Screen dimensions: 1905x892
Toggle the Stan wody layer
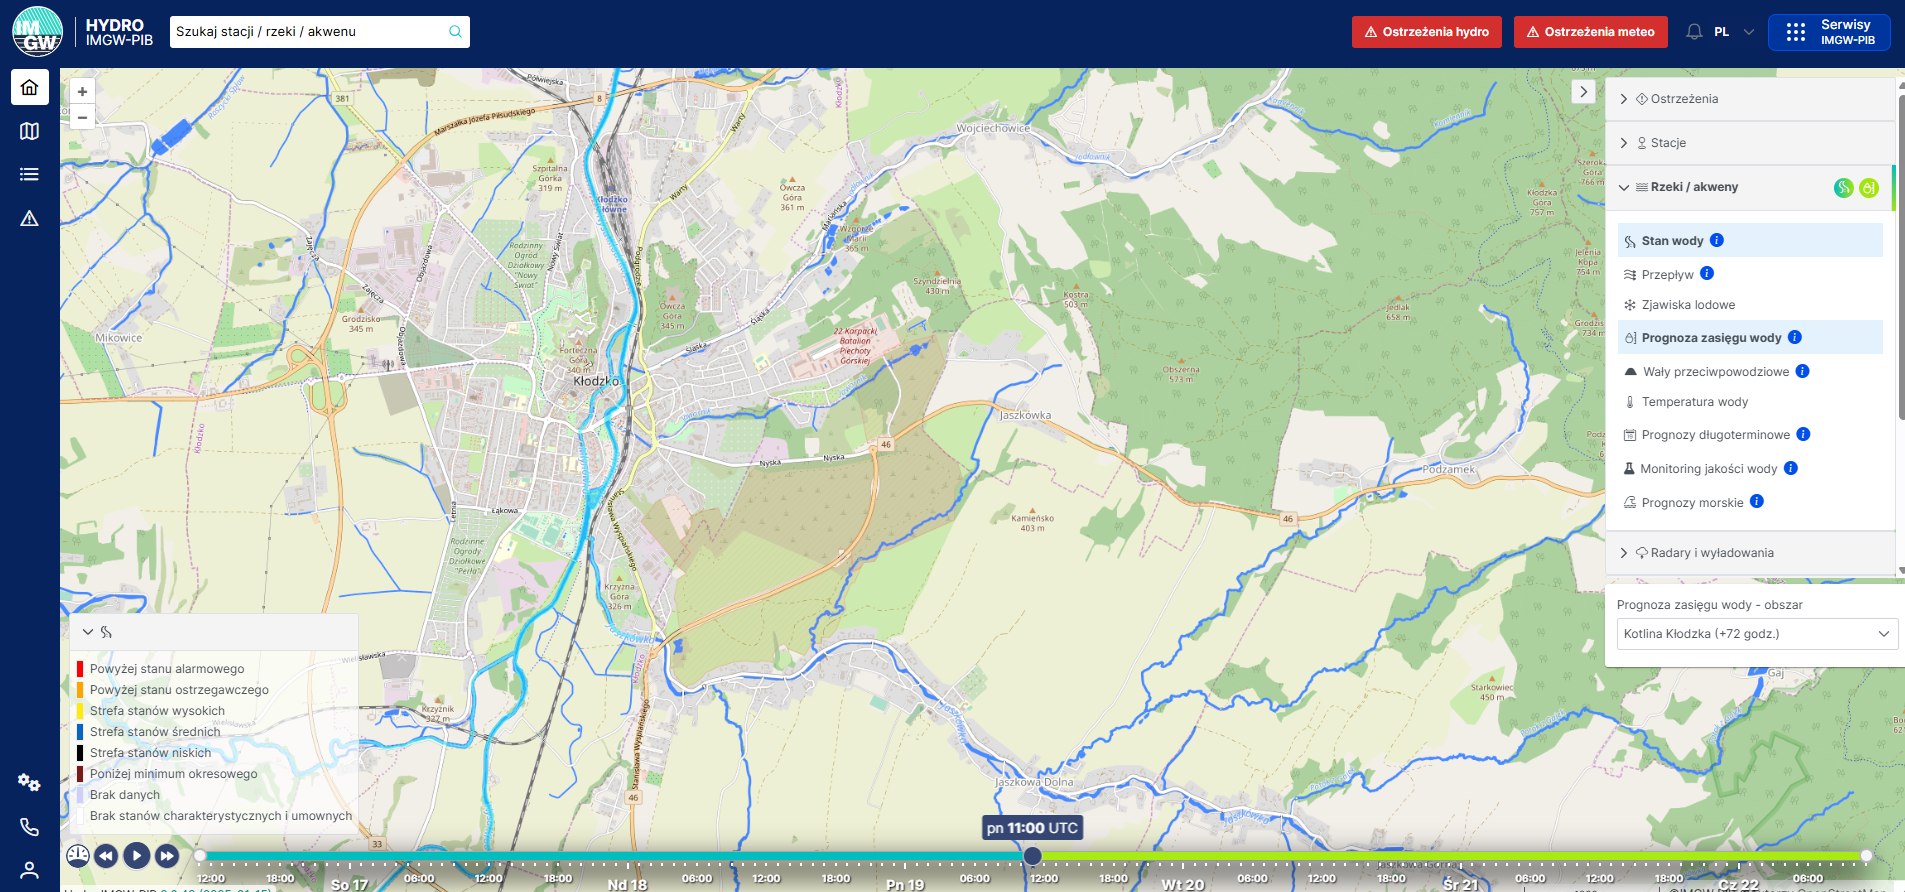click(x=1672, y=241)
